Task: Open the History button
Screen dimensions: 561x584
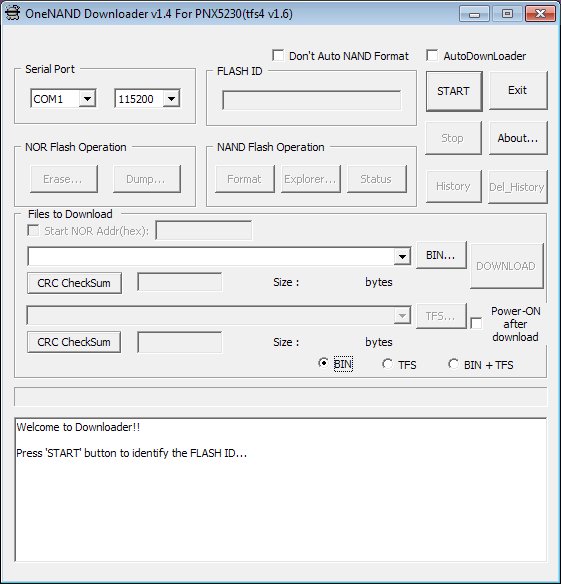Action: pyautogui.click(x=453, y=186)
